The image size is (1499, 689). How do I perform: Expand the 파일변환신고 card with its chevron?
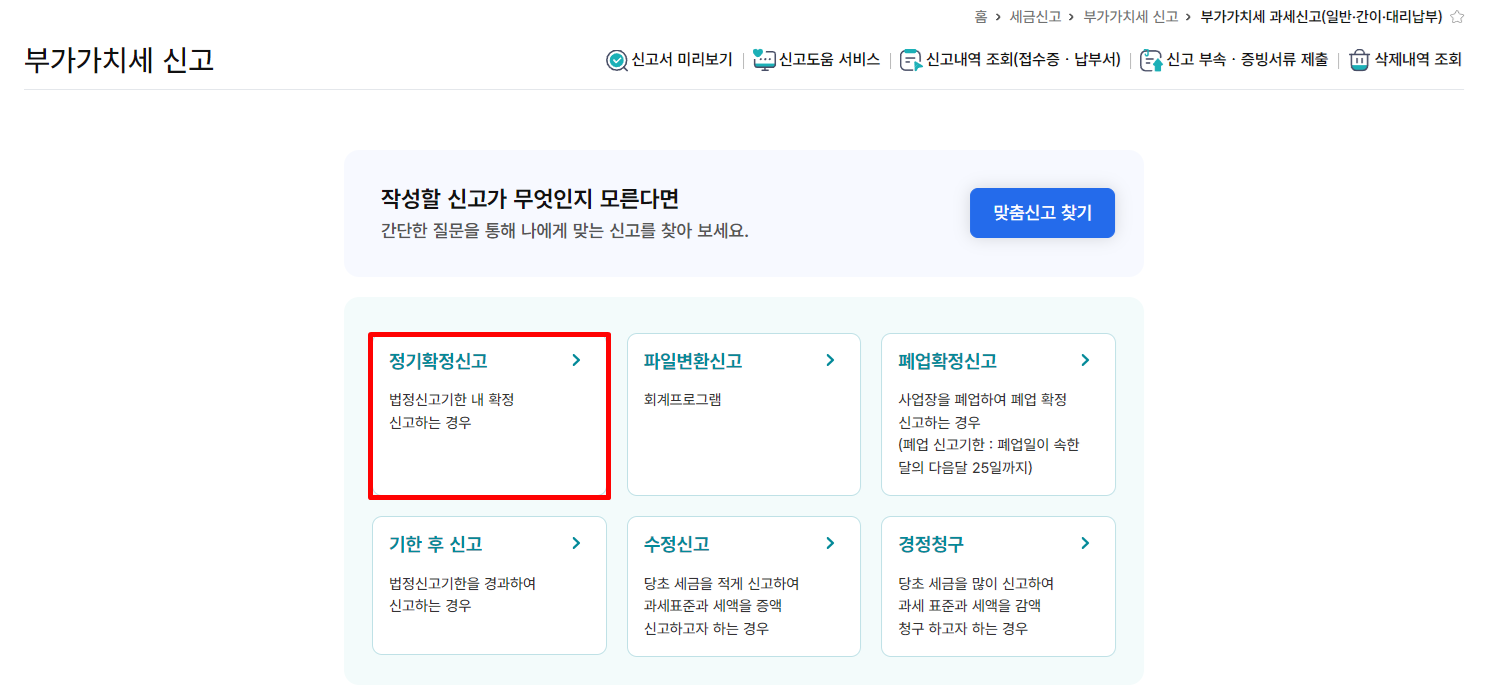830,361
